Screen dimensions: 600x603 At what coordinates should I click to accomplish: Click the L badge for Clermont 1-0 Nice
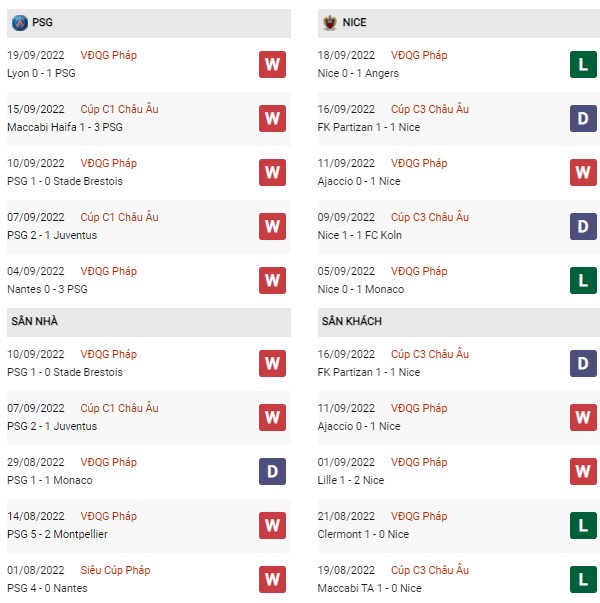tap(583, 525)
